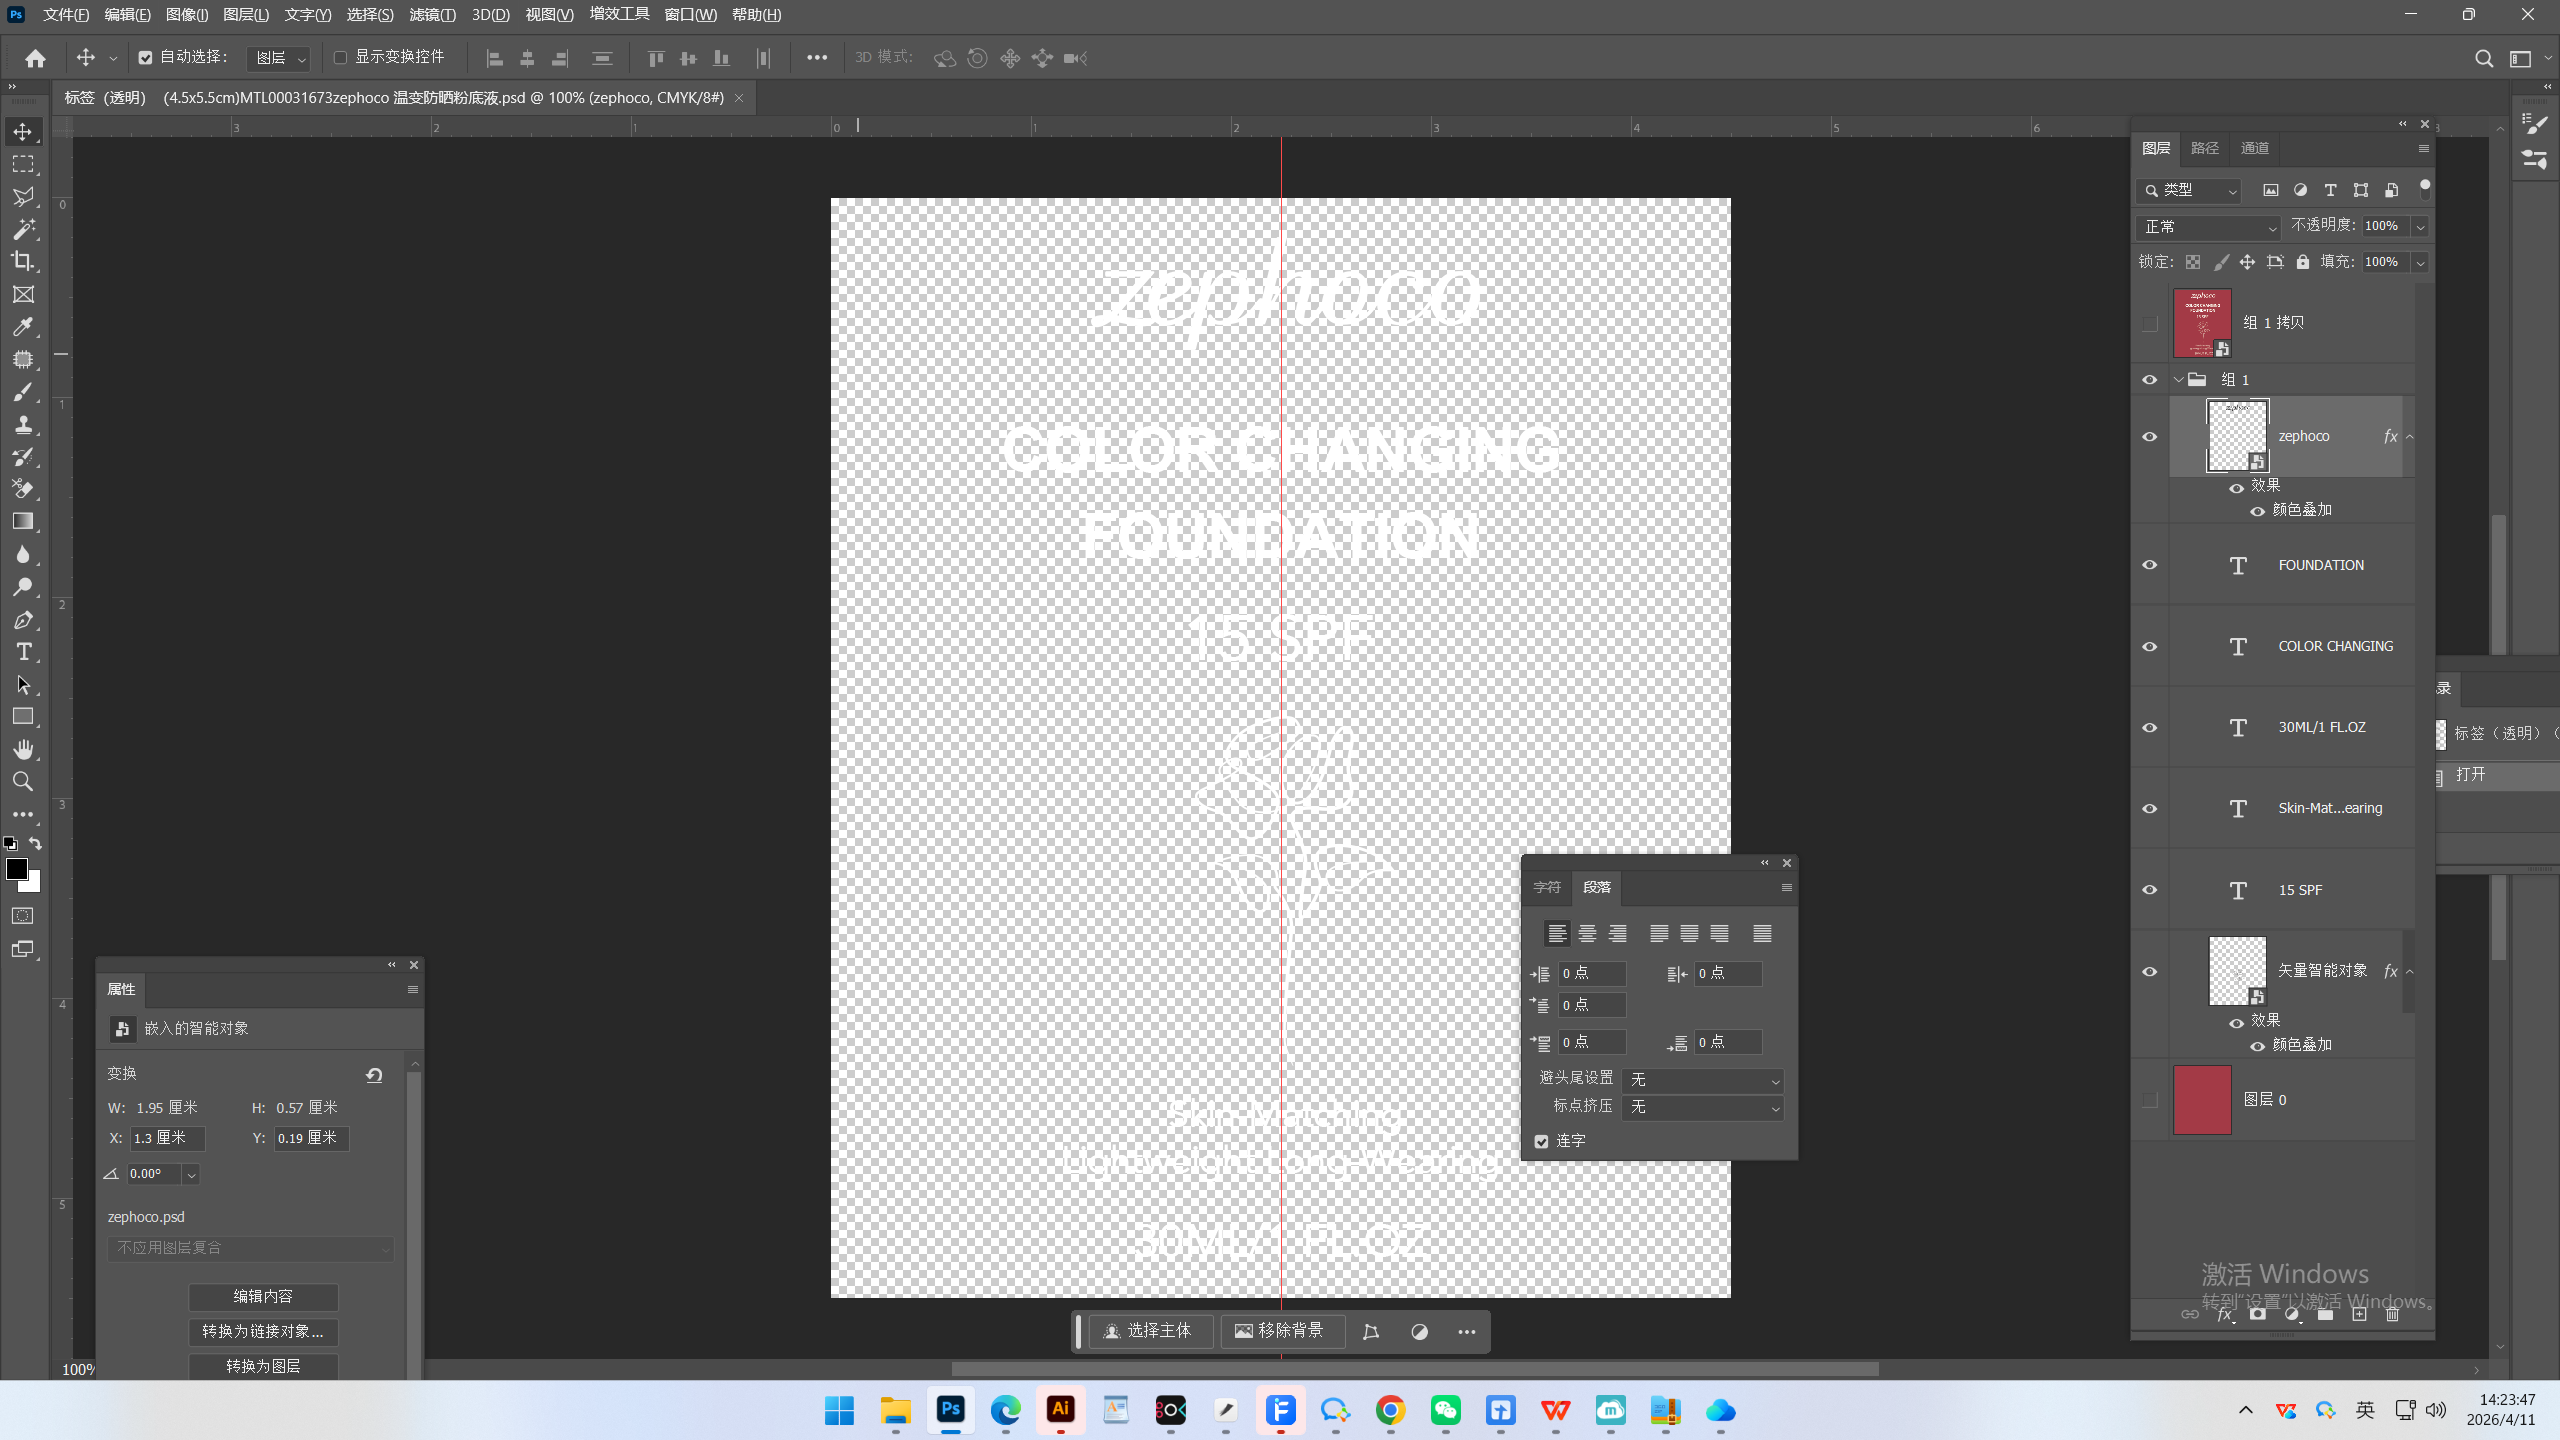Screen dimensions: 2560x1440
Task: Center-align paragraph text
Action: point(1587,934)
